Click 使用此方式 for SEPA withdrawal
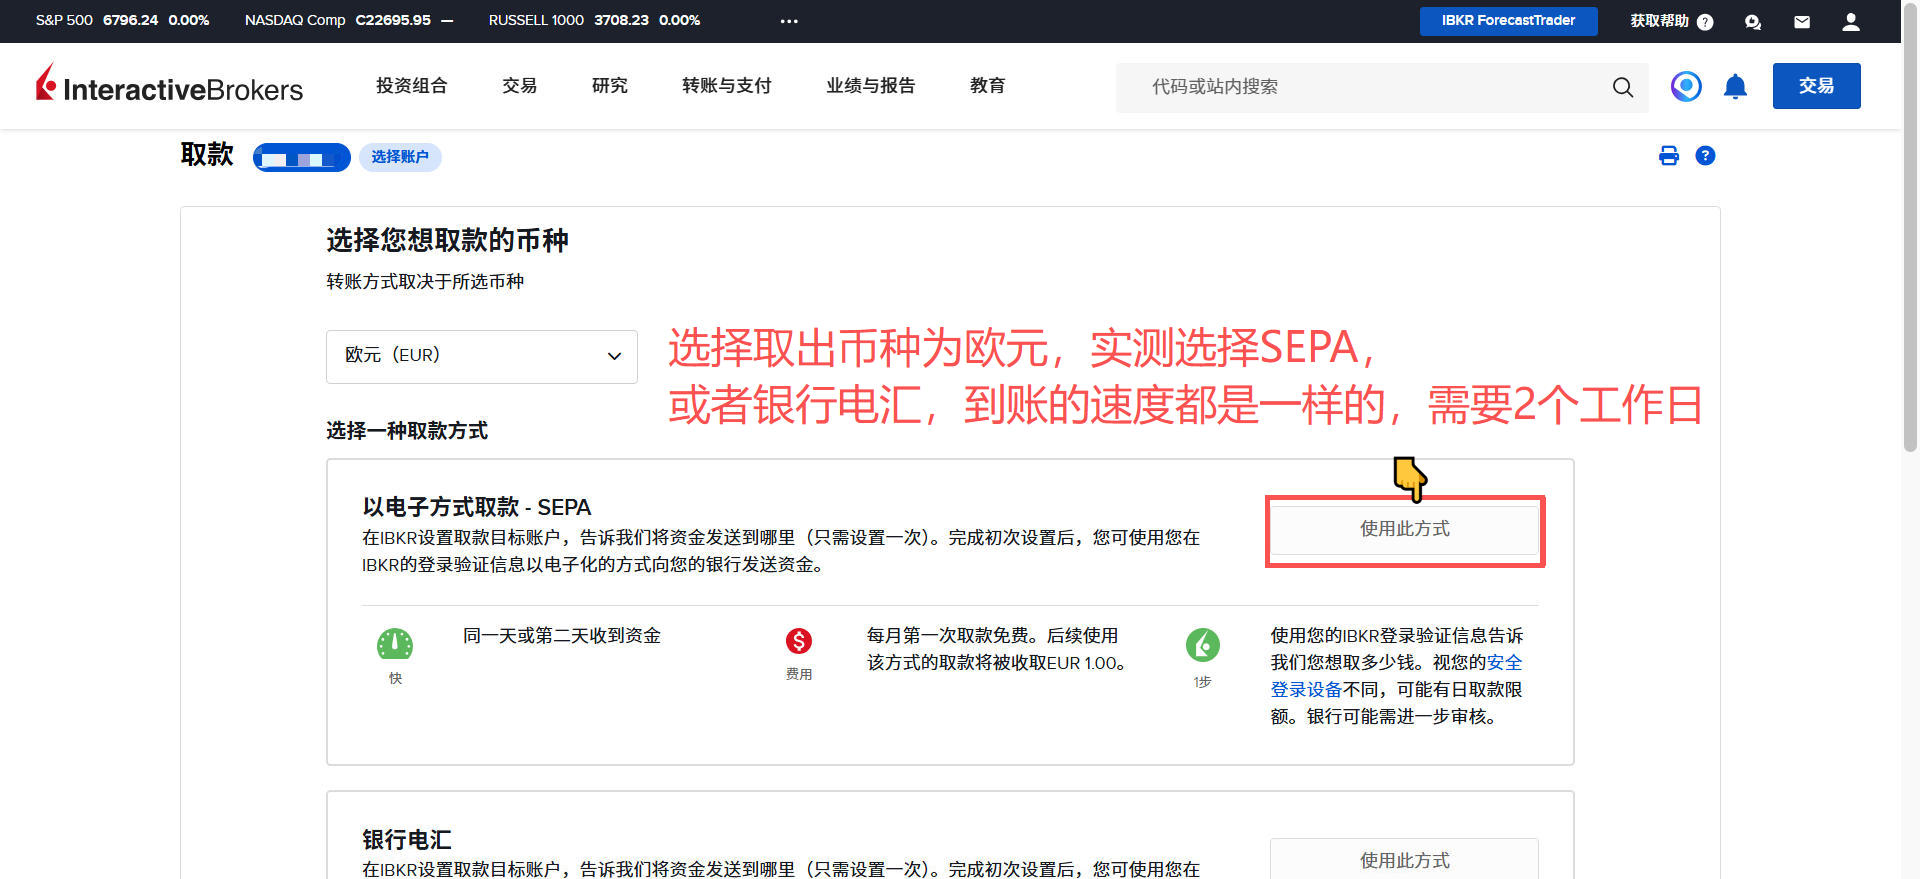Viewport: 1920px width, 879px height. 1404,529
